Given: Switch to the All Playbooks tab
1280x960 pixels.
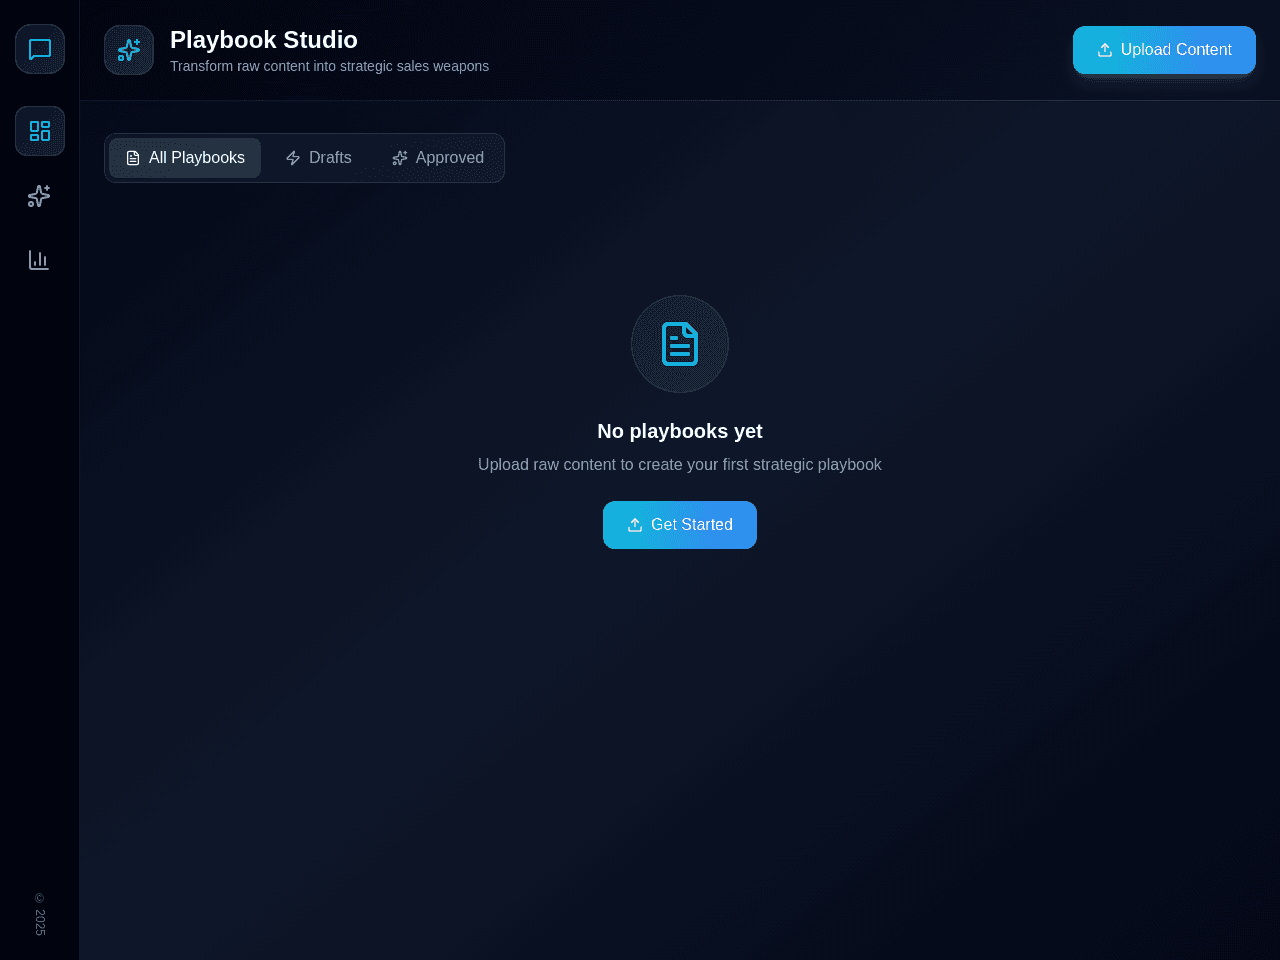Looking at the screenshot, I should tap(185, 158).
